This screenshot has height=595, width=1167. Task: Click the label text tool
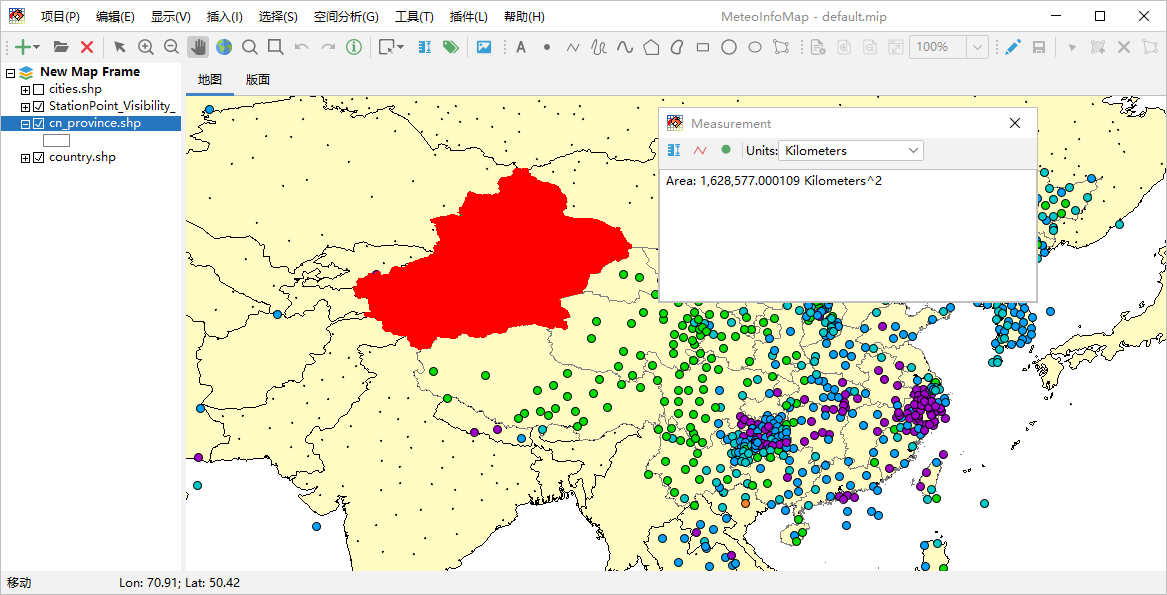tap(521, 47)
